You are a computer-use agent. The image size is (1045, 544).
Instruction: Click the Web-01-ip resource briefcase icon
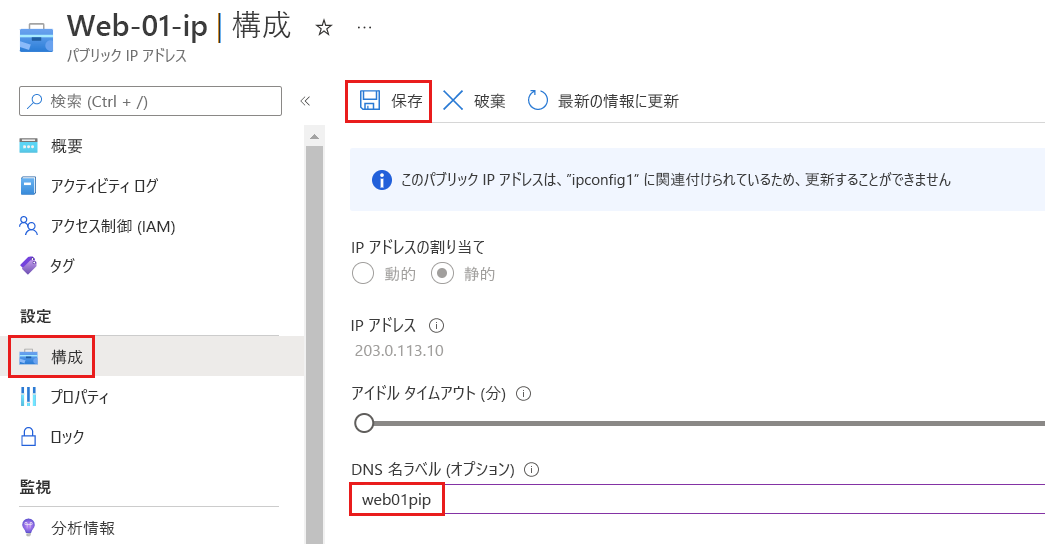point(37,37)
